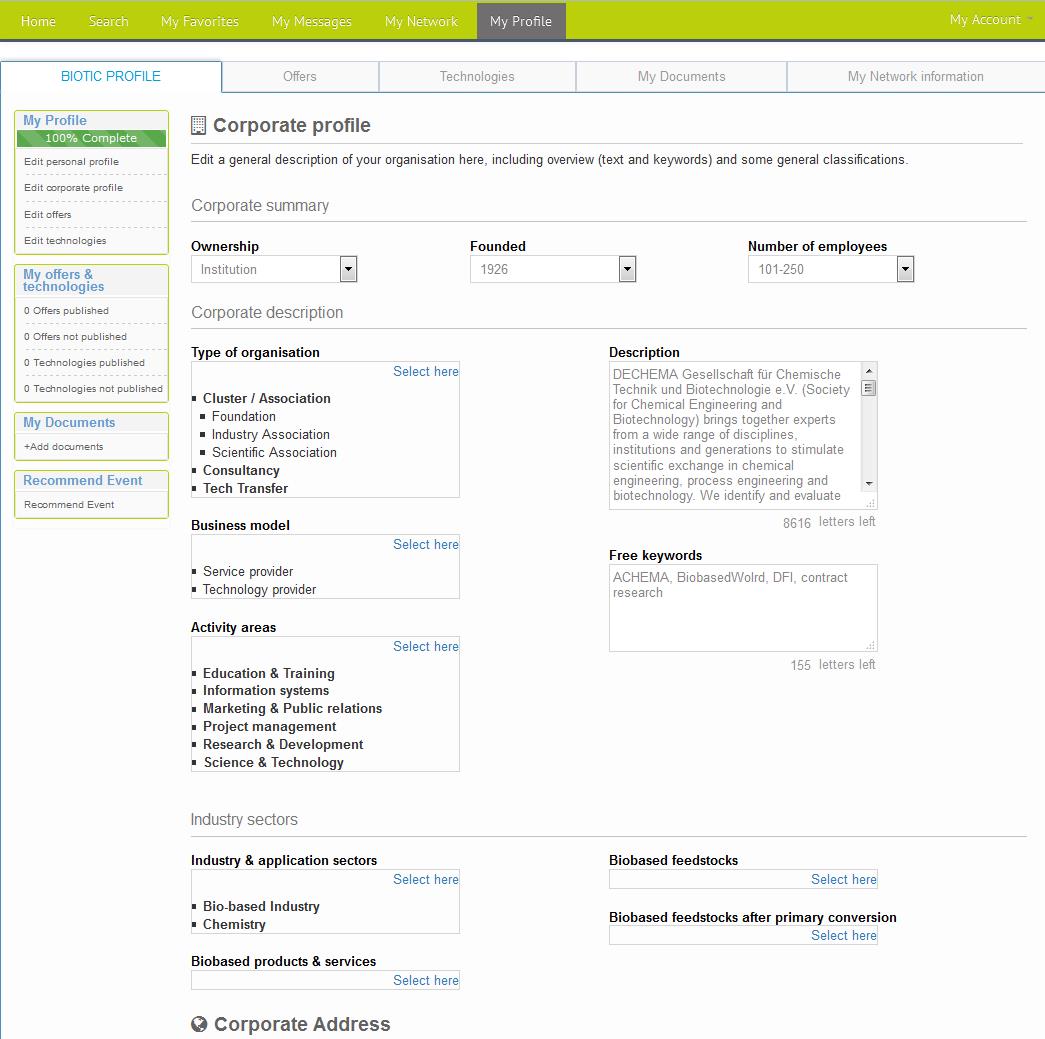1045x1039 pixels.
Task: Open the My Documents tab
Action: click(x=681, y=76)
